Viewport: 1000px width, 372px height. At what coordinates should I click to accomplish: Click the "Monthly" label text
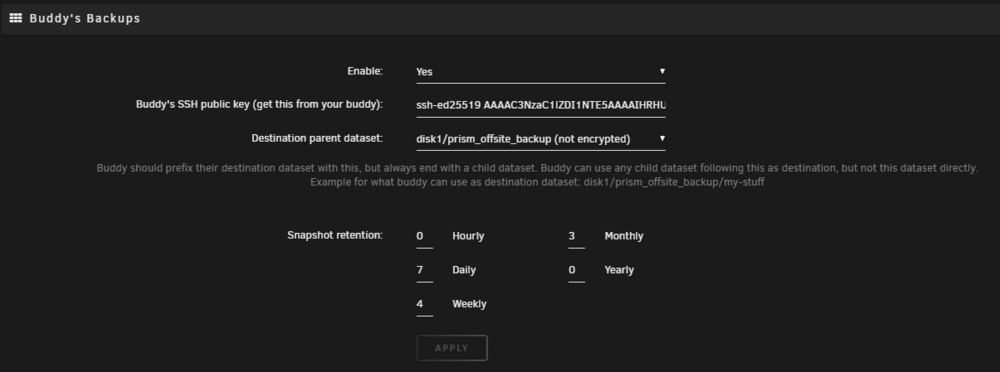click(x=624, y=236)
